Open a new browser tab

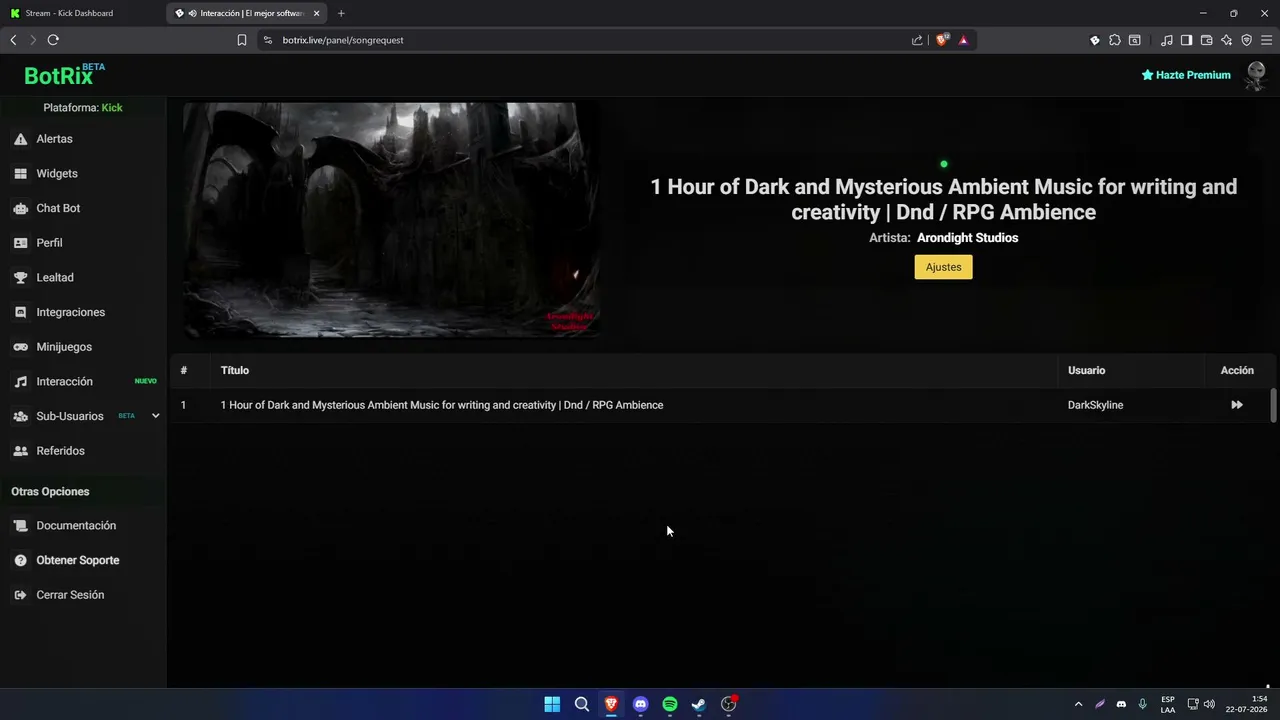coord(341,13)
